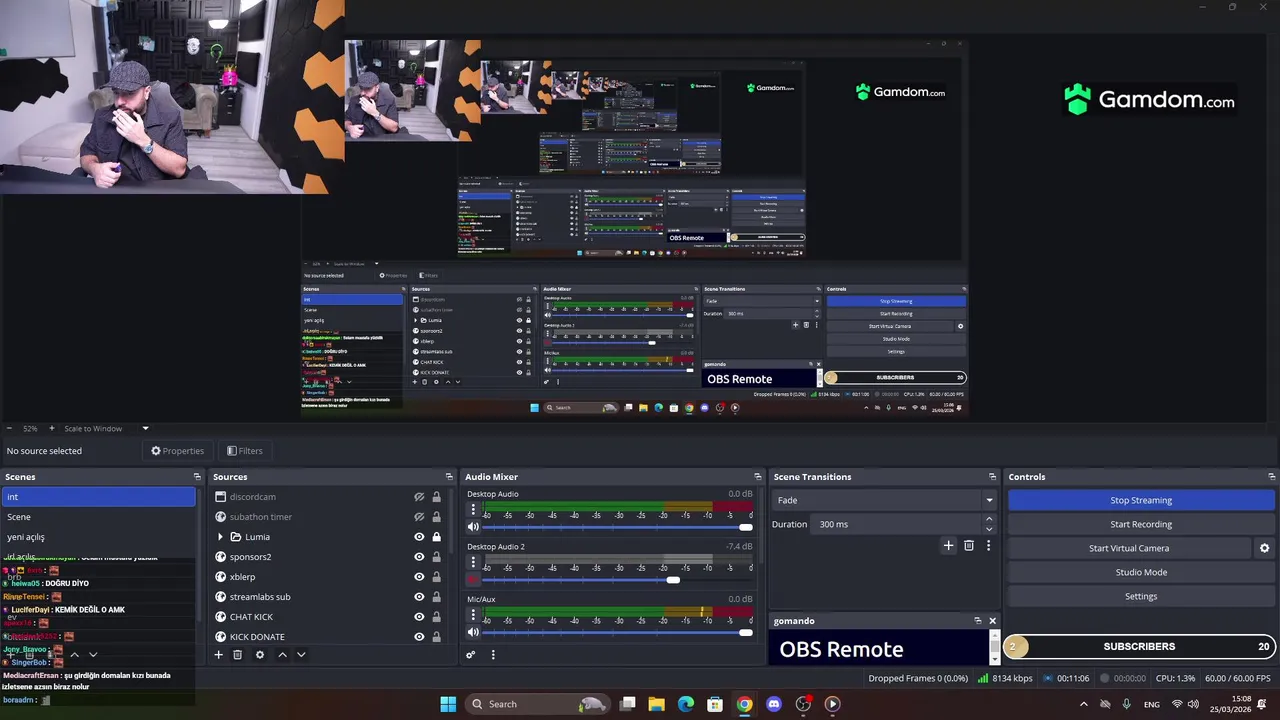Hide the Lumia group
Screen dimensions: 1280x720
pyautogui.click(x=419, y=537)
